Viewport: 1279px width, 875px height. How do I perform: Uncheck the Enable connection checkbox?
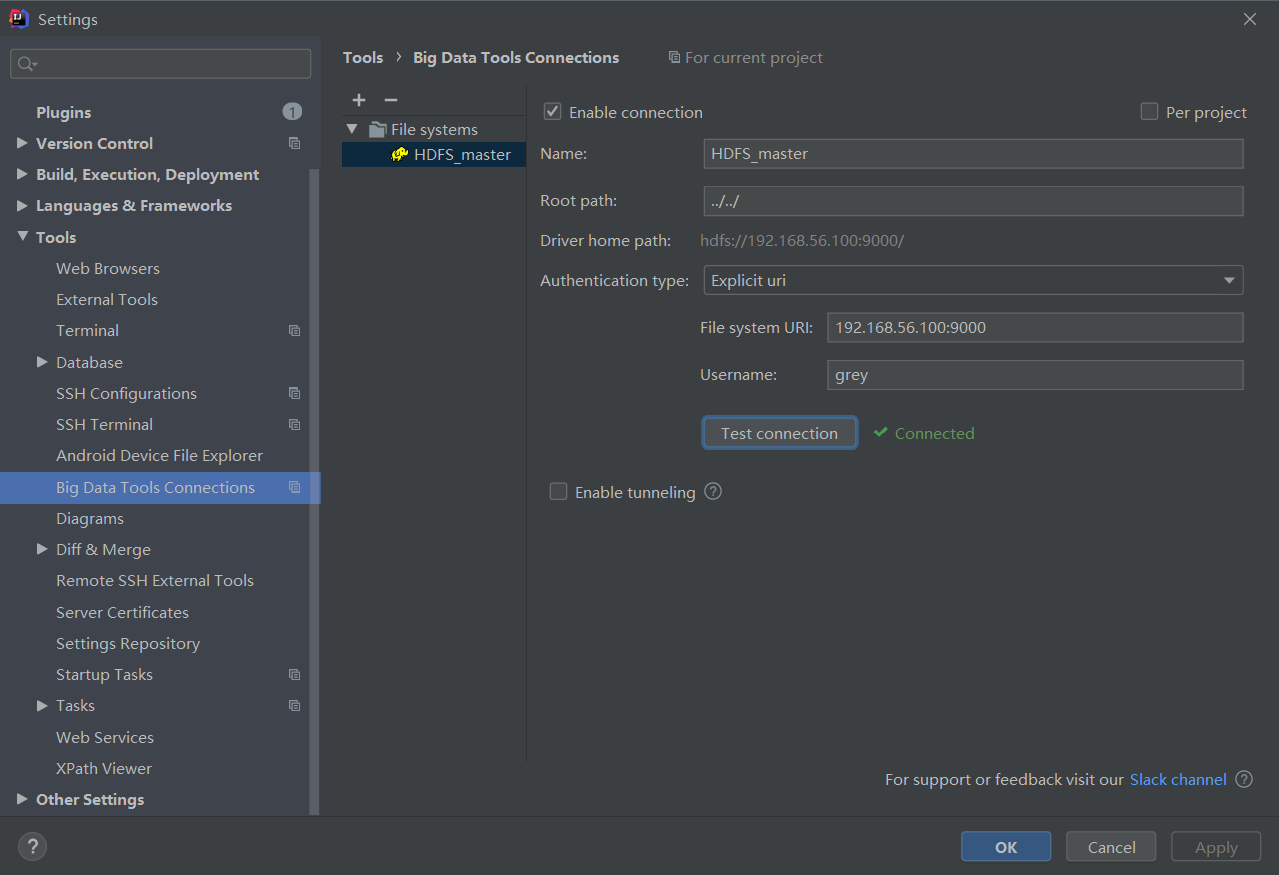(x=552, y=112)
